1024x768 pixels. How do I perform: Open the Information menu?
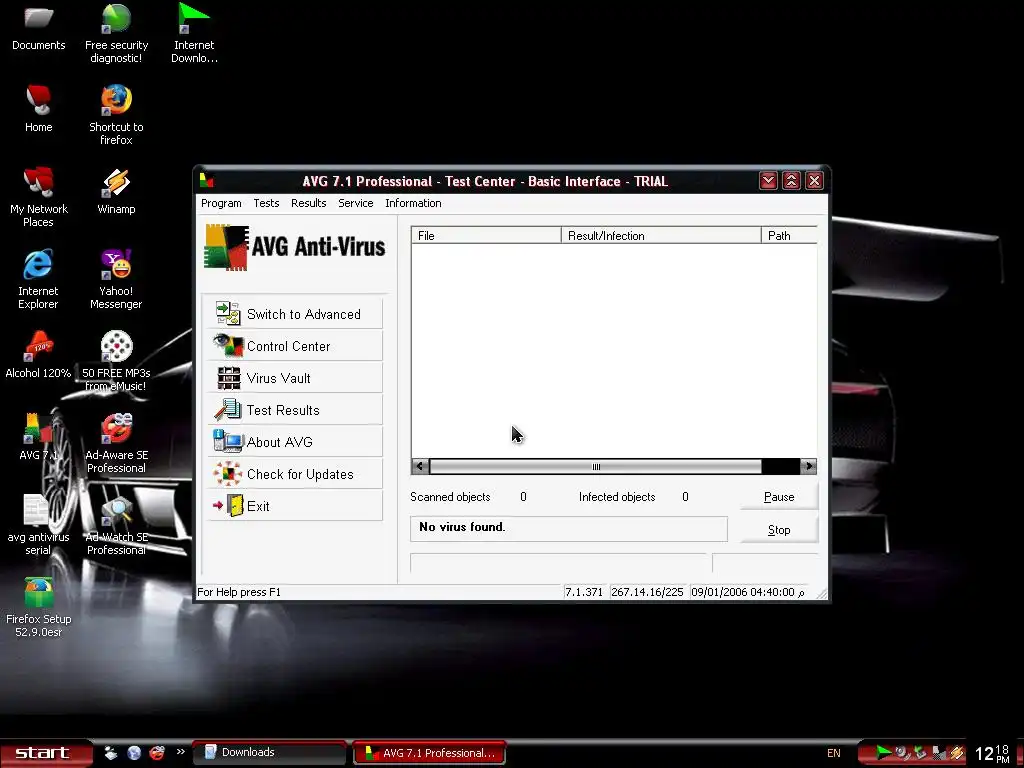tap(413, 203)
